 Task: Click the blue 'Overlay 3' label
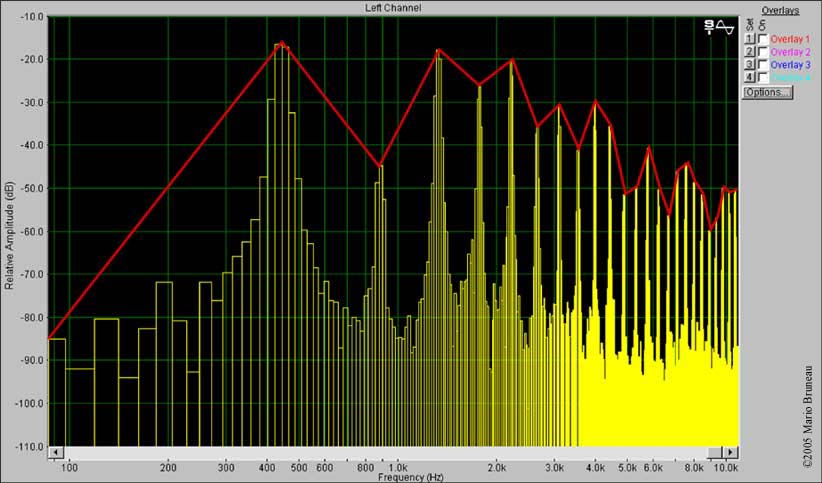[x=790, y=65]
